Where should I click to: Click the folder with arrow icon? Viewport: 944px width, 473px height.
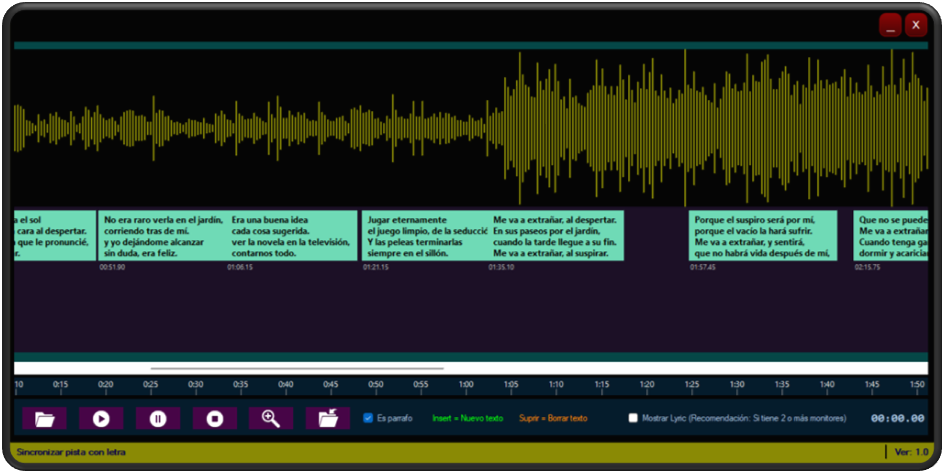point(327,419)
